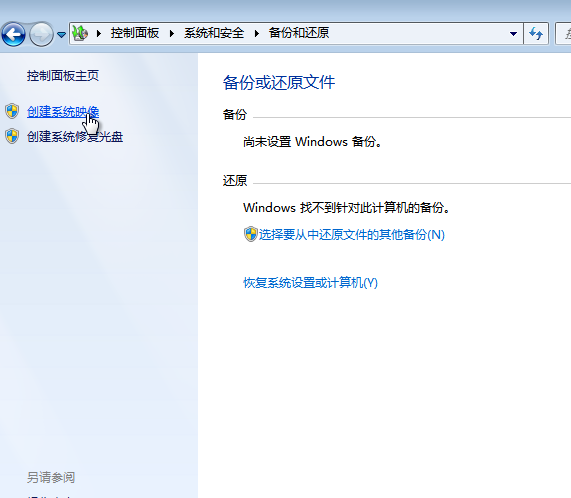Expand the arrow after 控制面板 breadcrumb
The height and width of the screenshot is (498, 571).
pos(172,33)
